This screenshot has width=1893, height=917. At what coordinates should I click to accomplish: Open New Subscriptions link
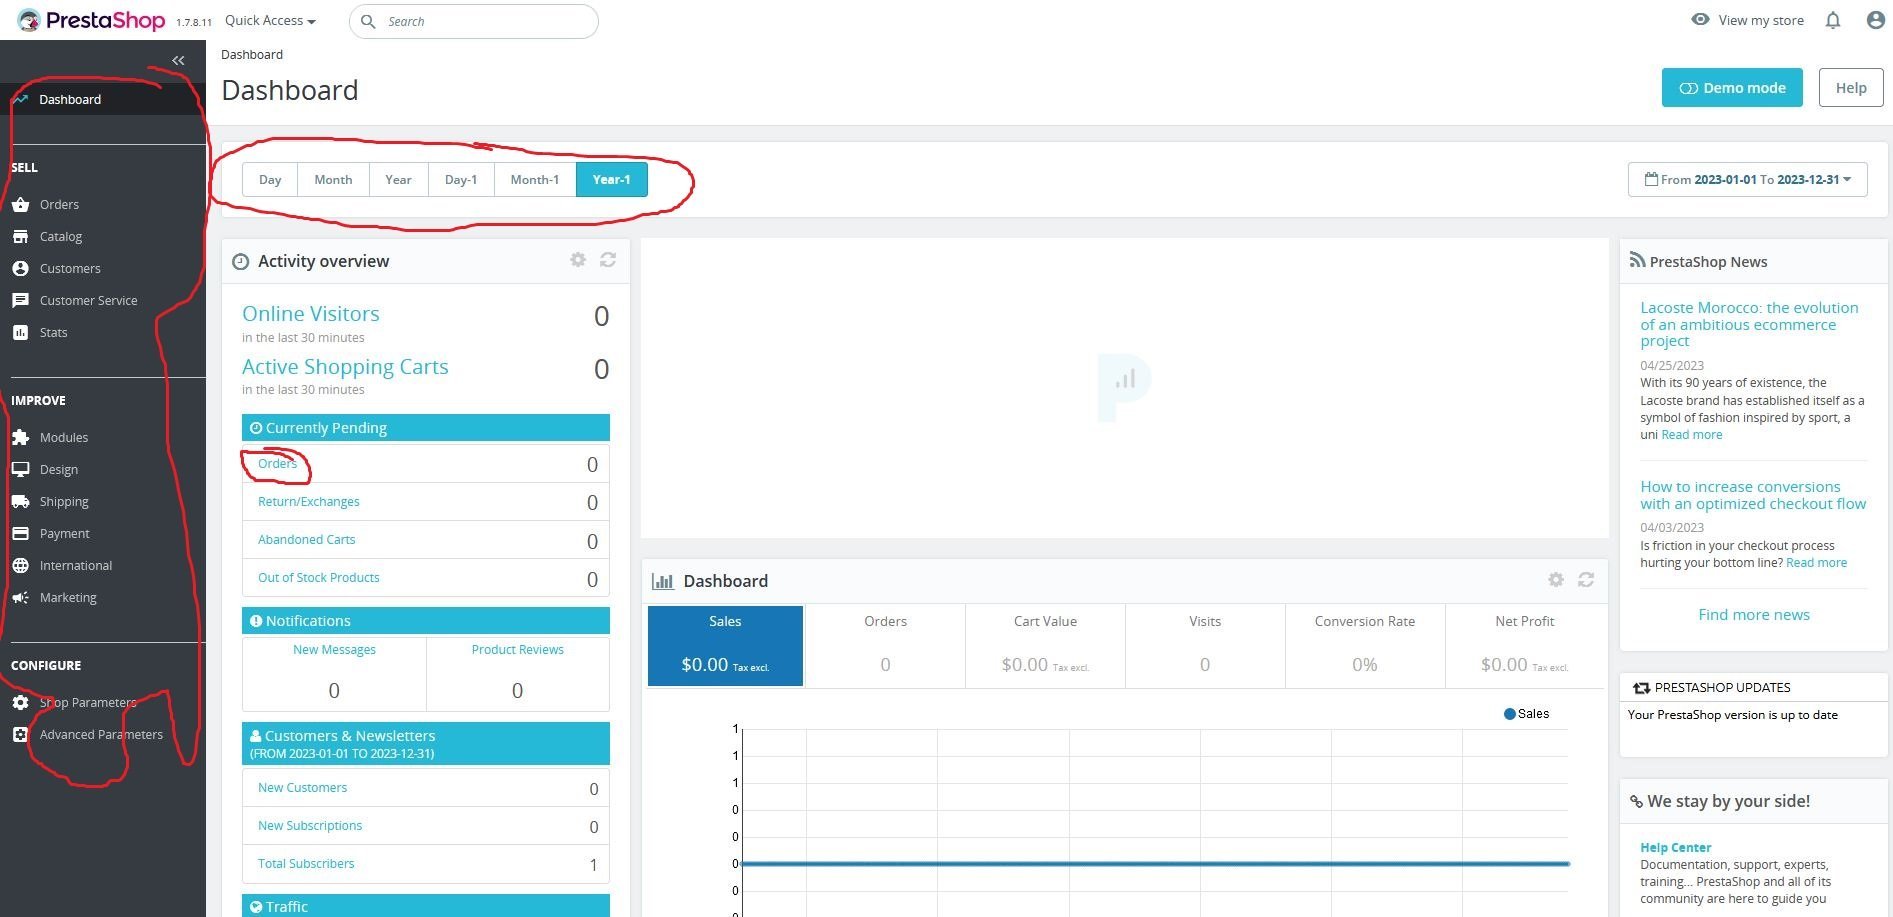point(310,826)
